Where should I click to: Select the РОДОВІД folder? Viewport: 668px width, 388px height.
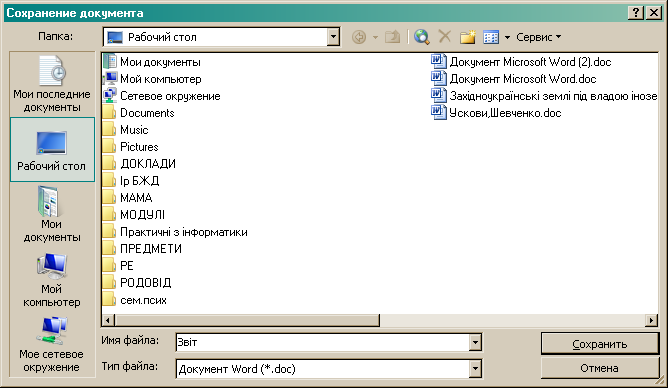pyautogui.click(x=137, y=283)
